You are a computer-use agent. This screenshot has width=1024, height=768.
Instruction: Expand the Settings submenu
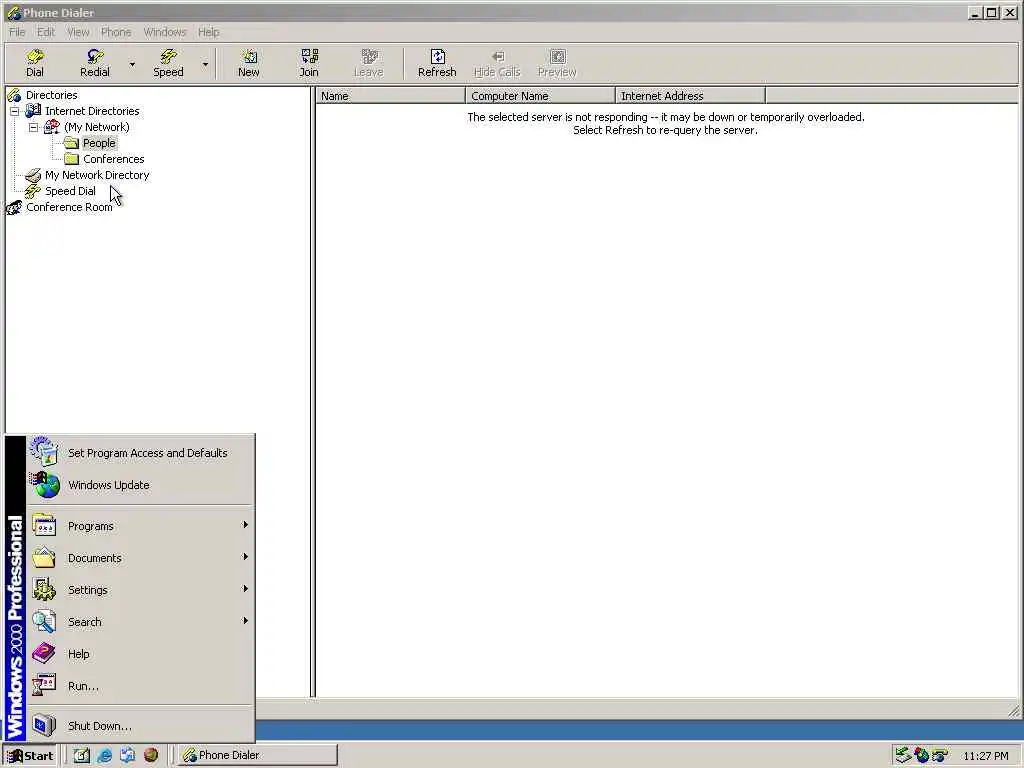[x=140, y=590]
